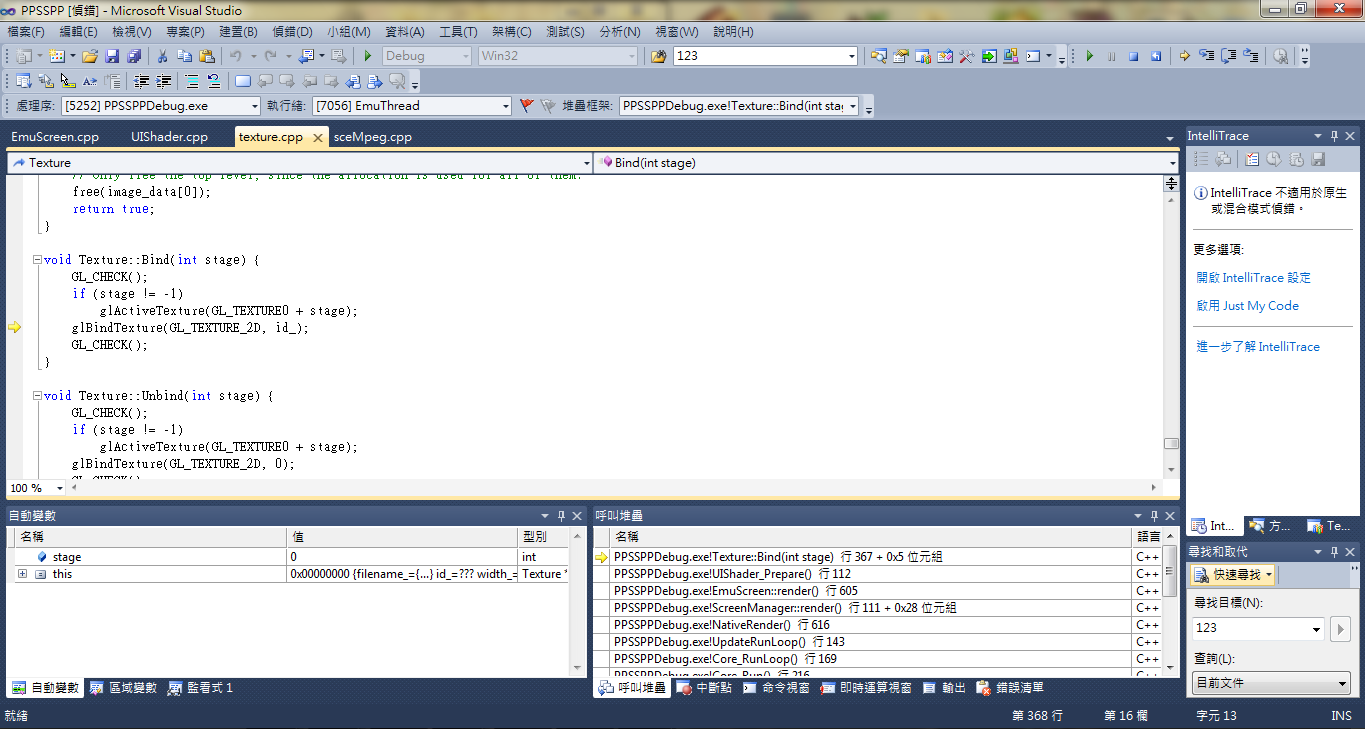Viewport: 1365px width, 729px height.
Task: Open the 處理序 process dropdown
Action: coord(253,106)
